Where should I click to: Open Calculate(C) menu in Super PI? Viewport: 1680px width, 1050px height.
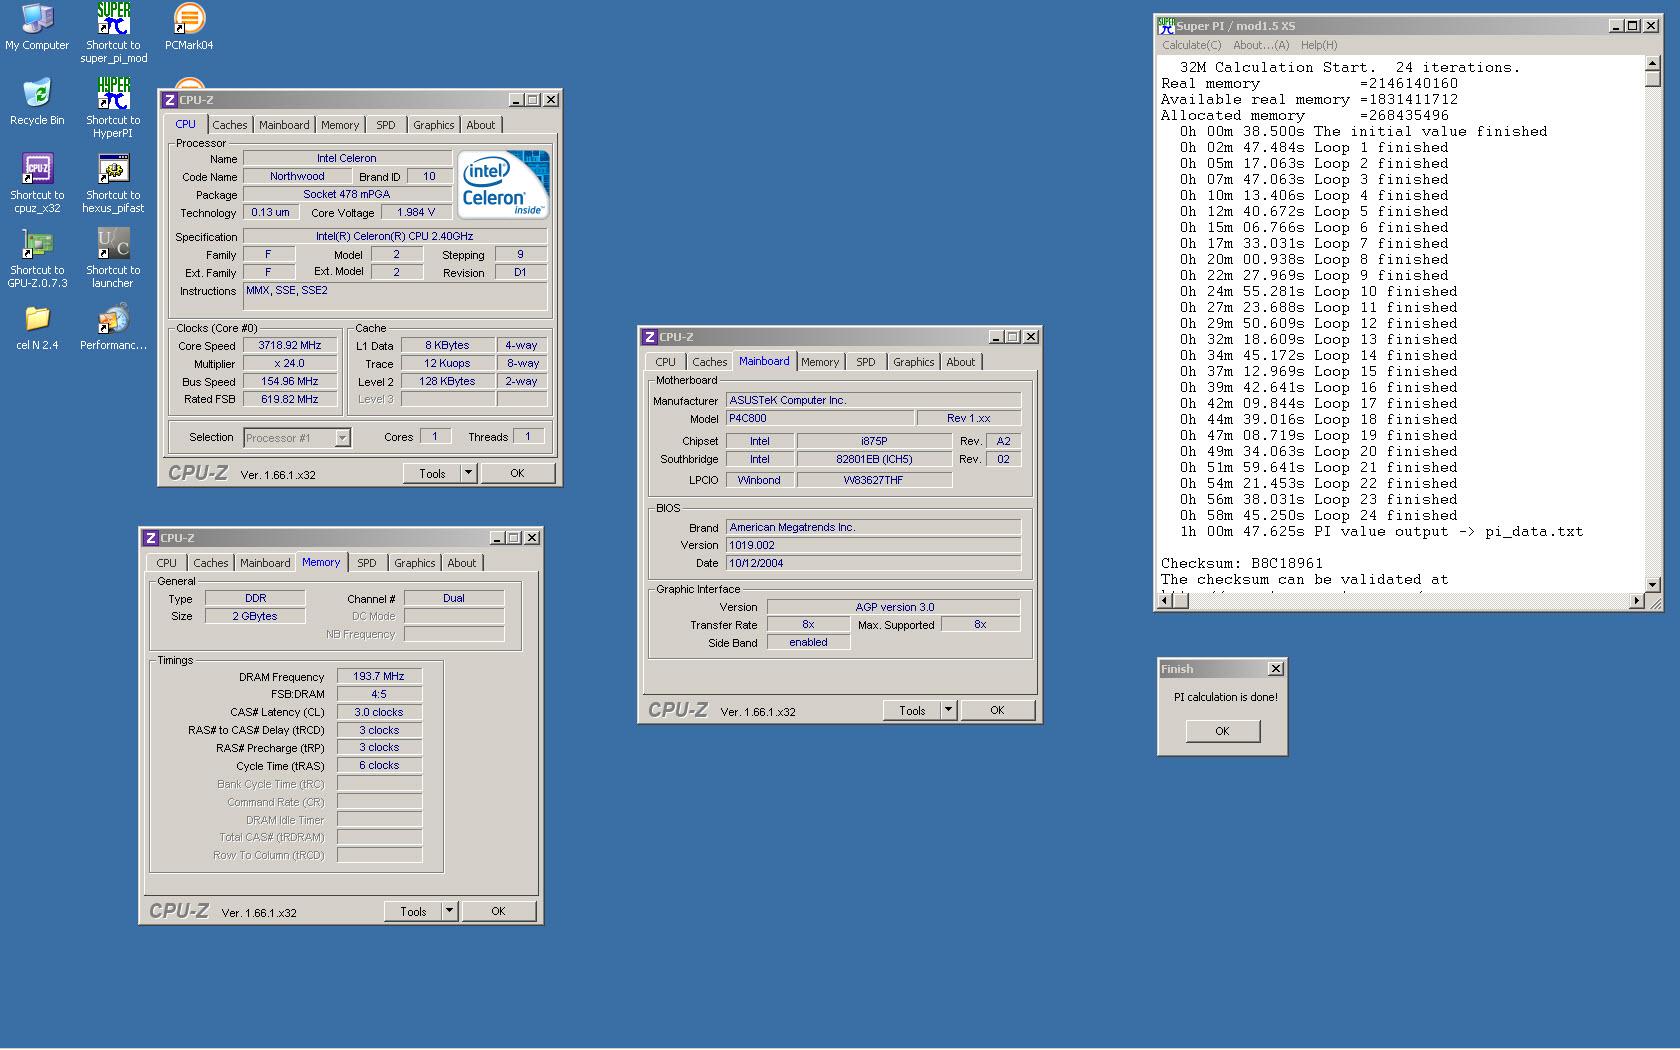[1192, 45]
